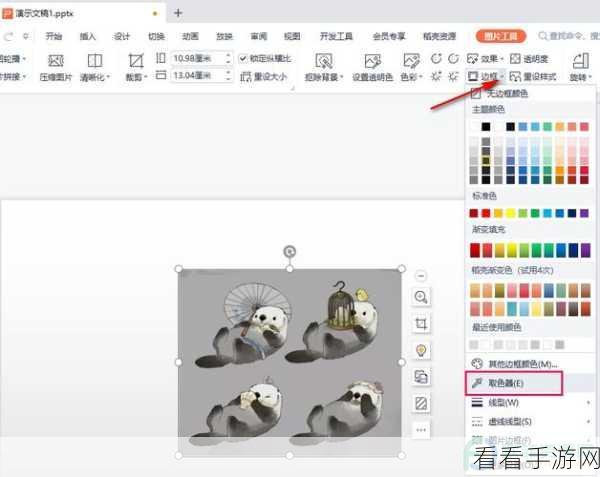Switch to the 开始 ribbon tab
600x477 pixels.
pyautogui.click(x=54, y=36)
